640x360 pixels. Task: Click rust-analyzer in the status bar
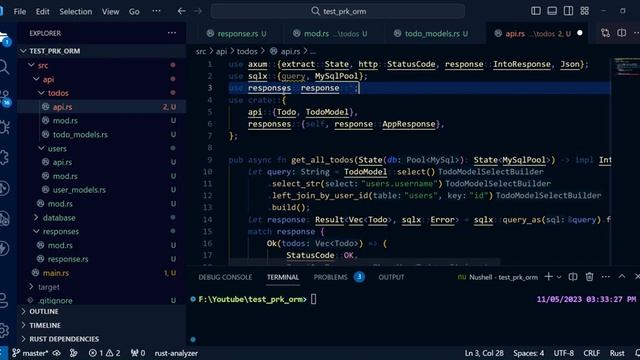176,353
